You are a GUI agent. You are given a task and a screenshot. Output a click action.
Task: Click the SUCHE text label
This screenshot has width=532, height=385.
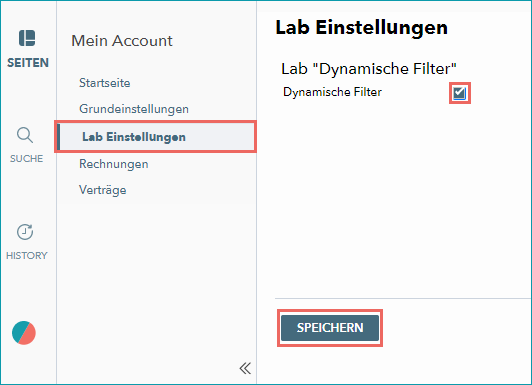click(x=26, y=159)
